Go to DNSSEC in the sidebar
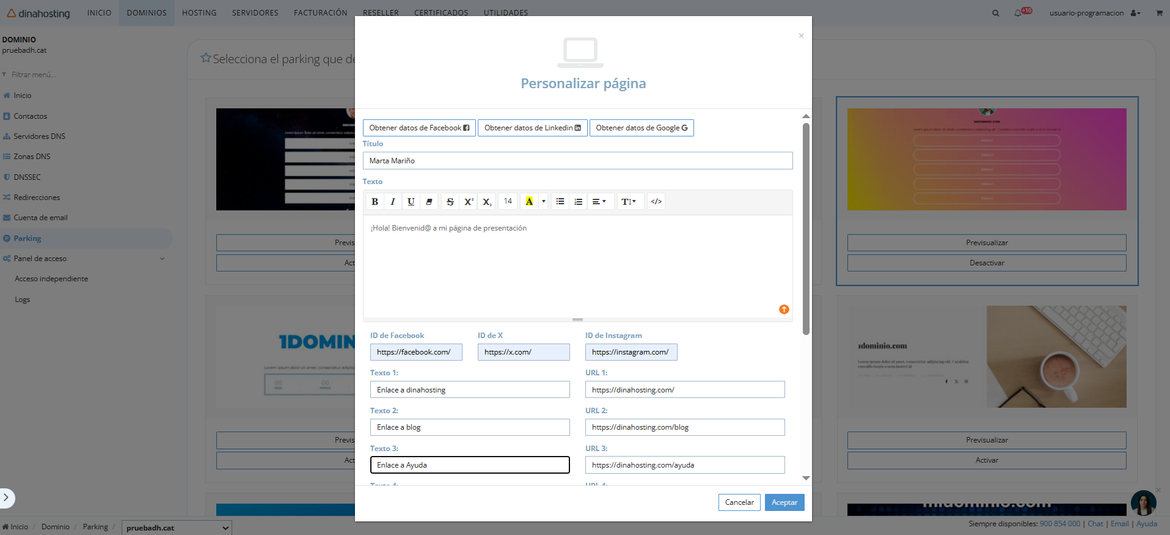This screenshot has height=535, width=1170. click(26, 178)
